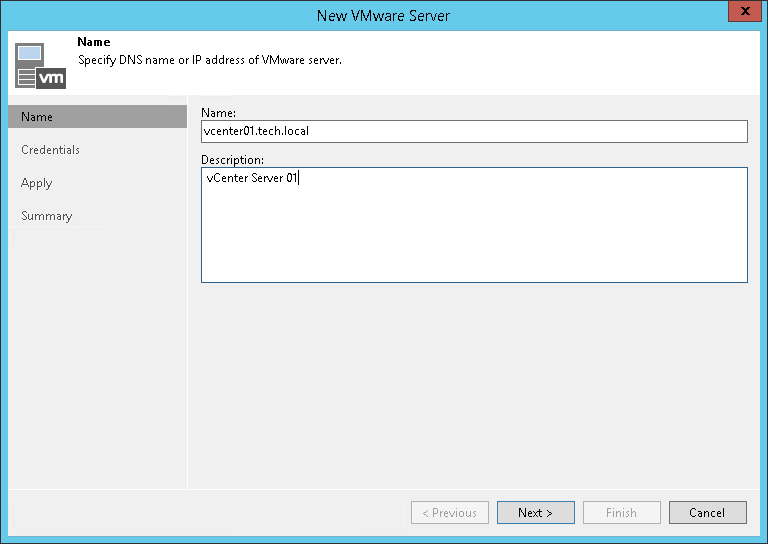Screen dimensions: 768x544
Task: Click the Finish button
Action: tap(622, 513)
